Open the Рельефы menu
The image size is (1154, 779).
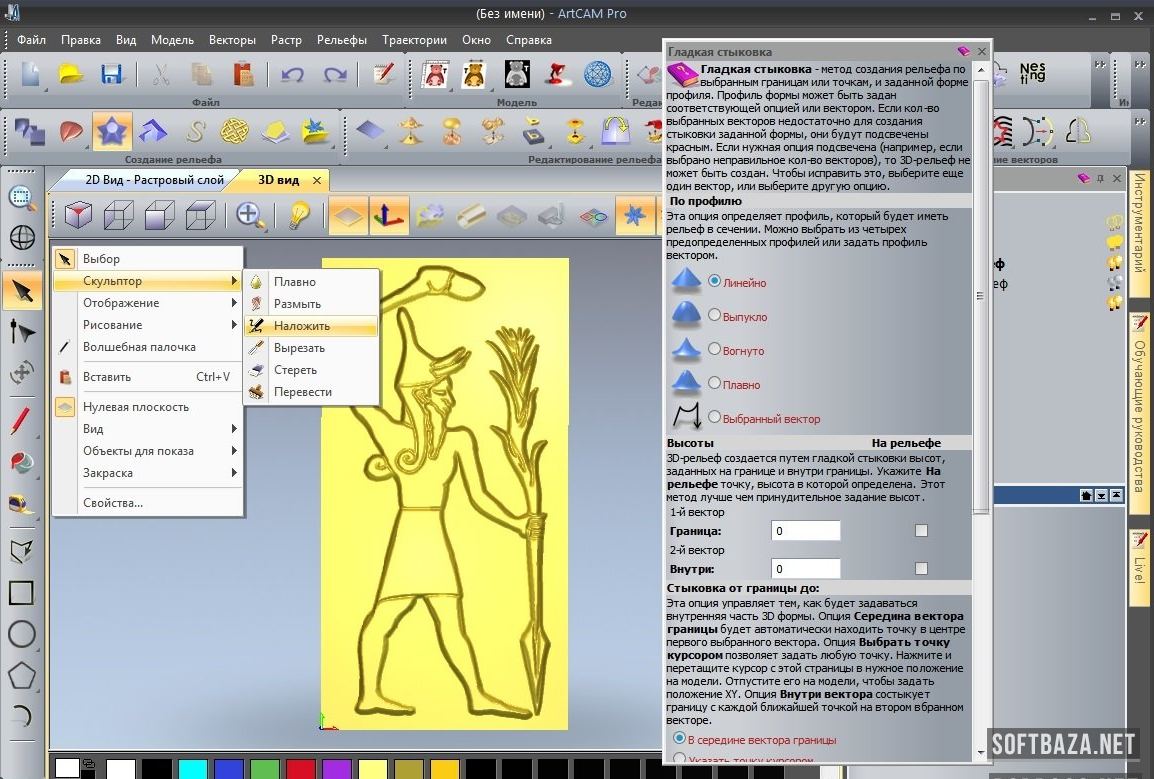point(342,40)
